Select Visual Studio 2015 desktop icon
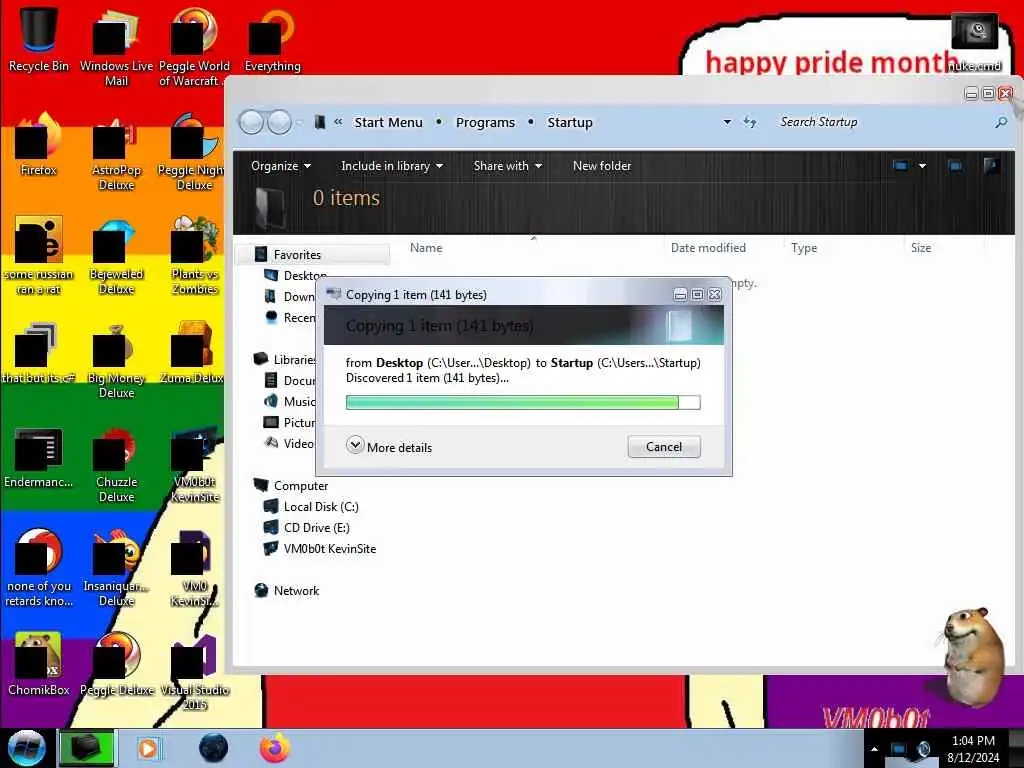Image resolution: width=1024 pixels, height=768 pixels. tap(195, 673)
